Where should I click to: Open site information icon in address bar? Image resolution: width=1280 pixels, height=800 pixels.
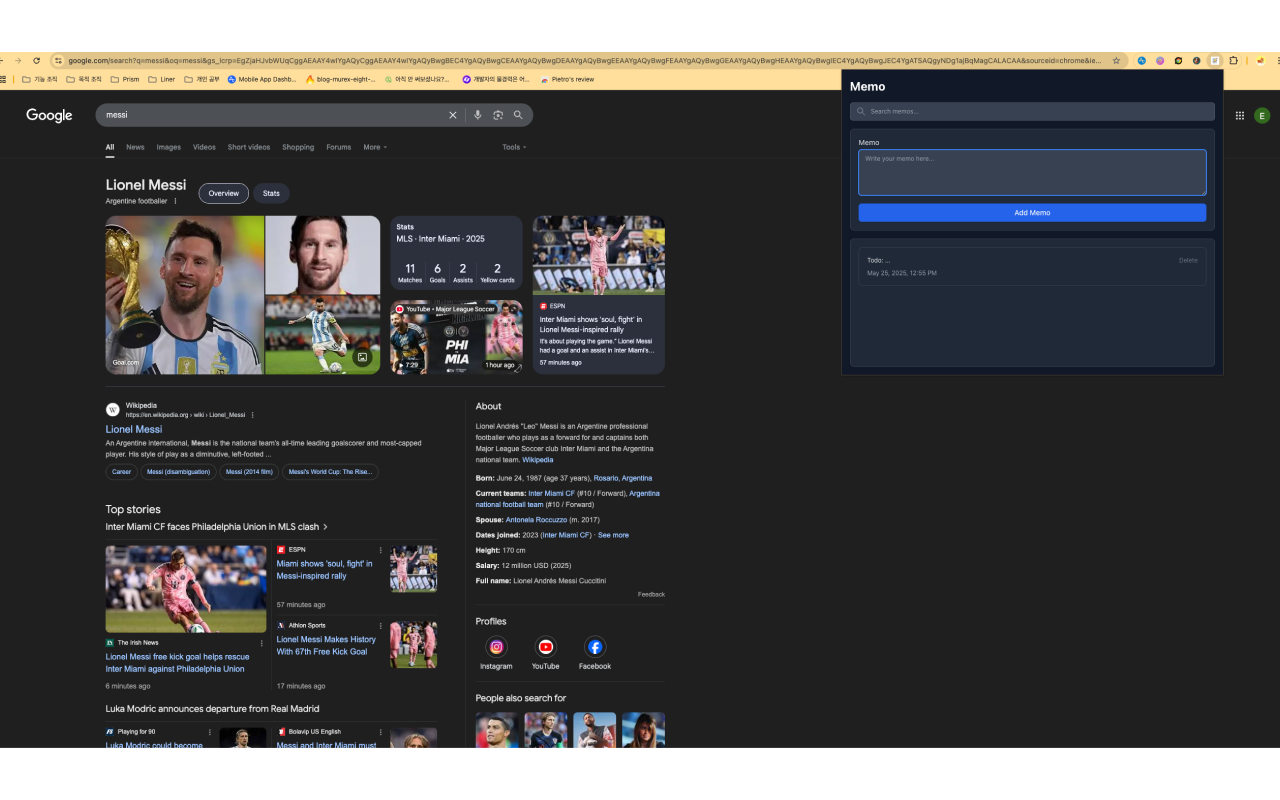point(58,60)
